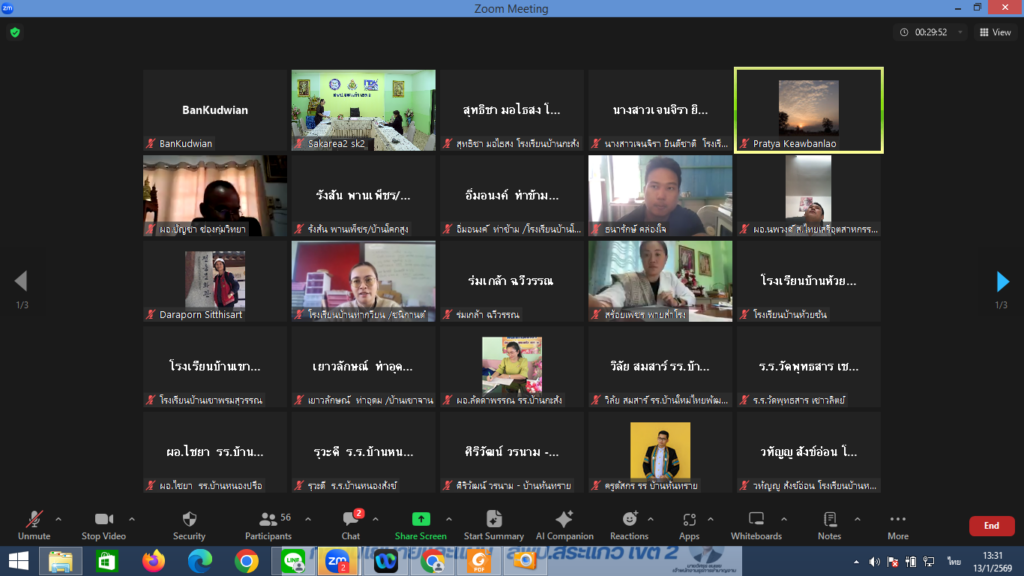Toggle Stop Video camera
This screenshot has width=1024, height=576.
[x=104, y=525]
